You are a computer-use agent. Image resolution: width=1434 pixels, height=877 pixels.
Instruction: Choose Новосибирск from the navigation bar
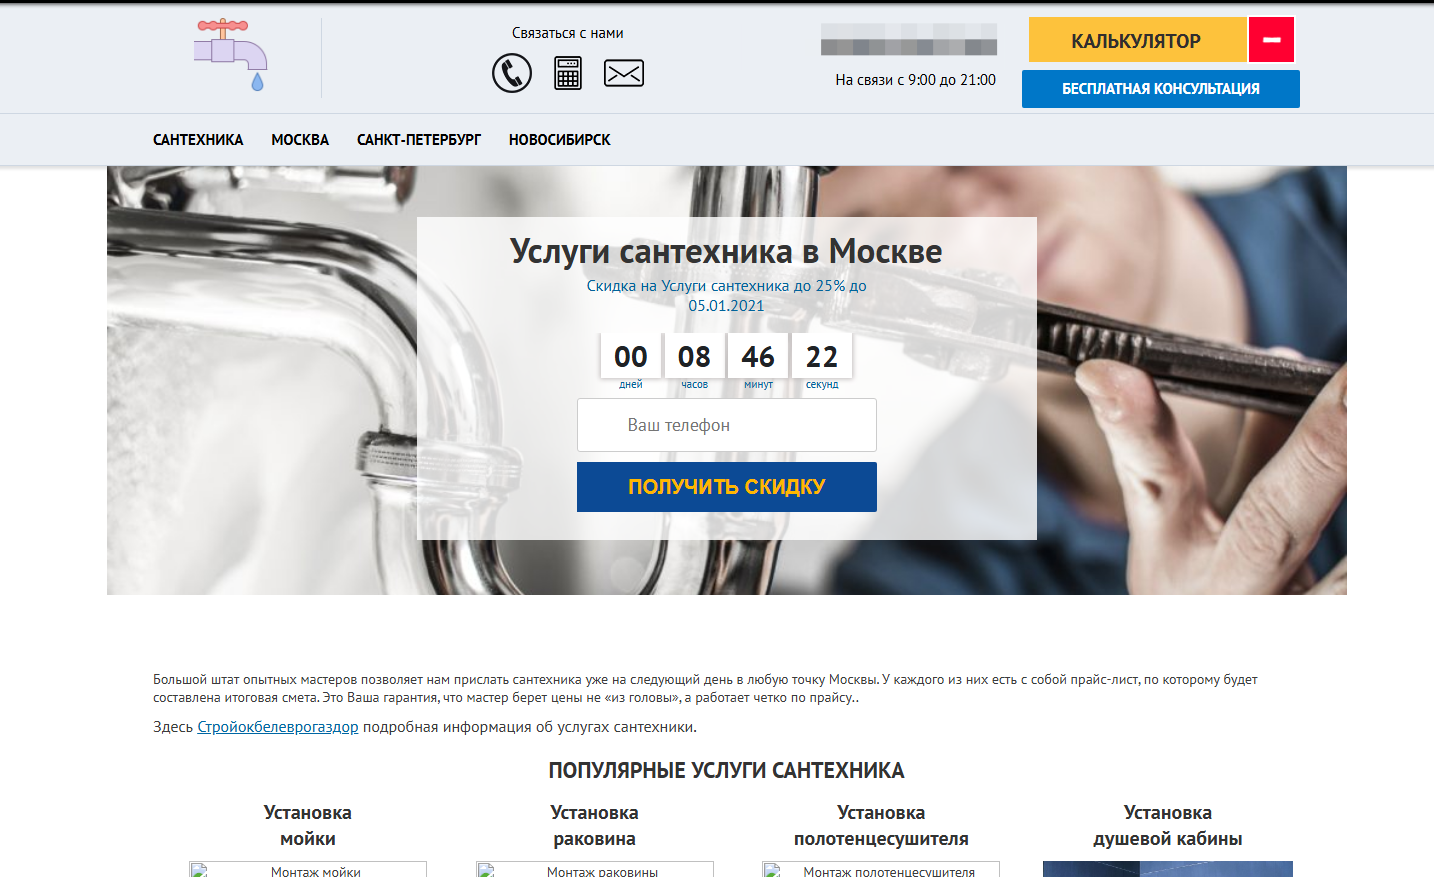(x=559, y=140)
